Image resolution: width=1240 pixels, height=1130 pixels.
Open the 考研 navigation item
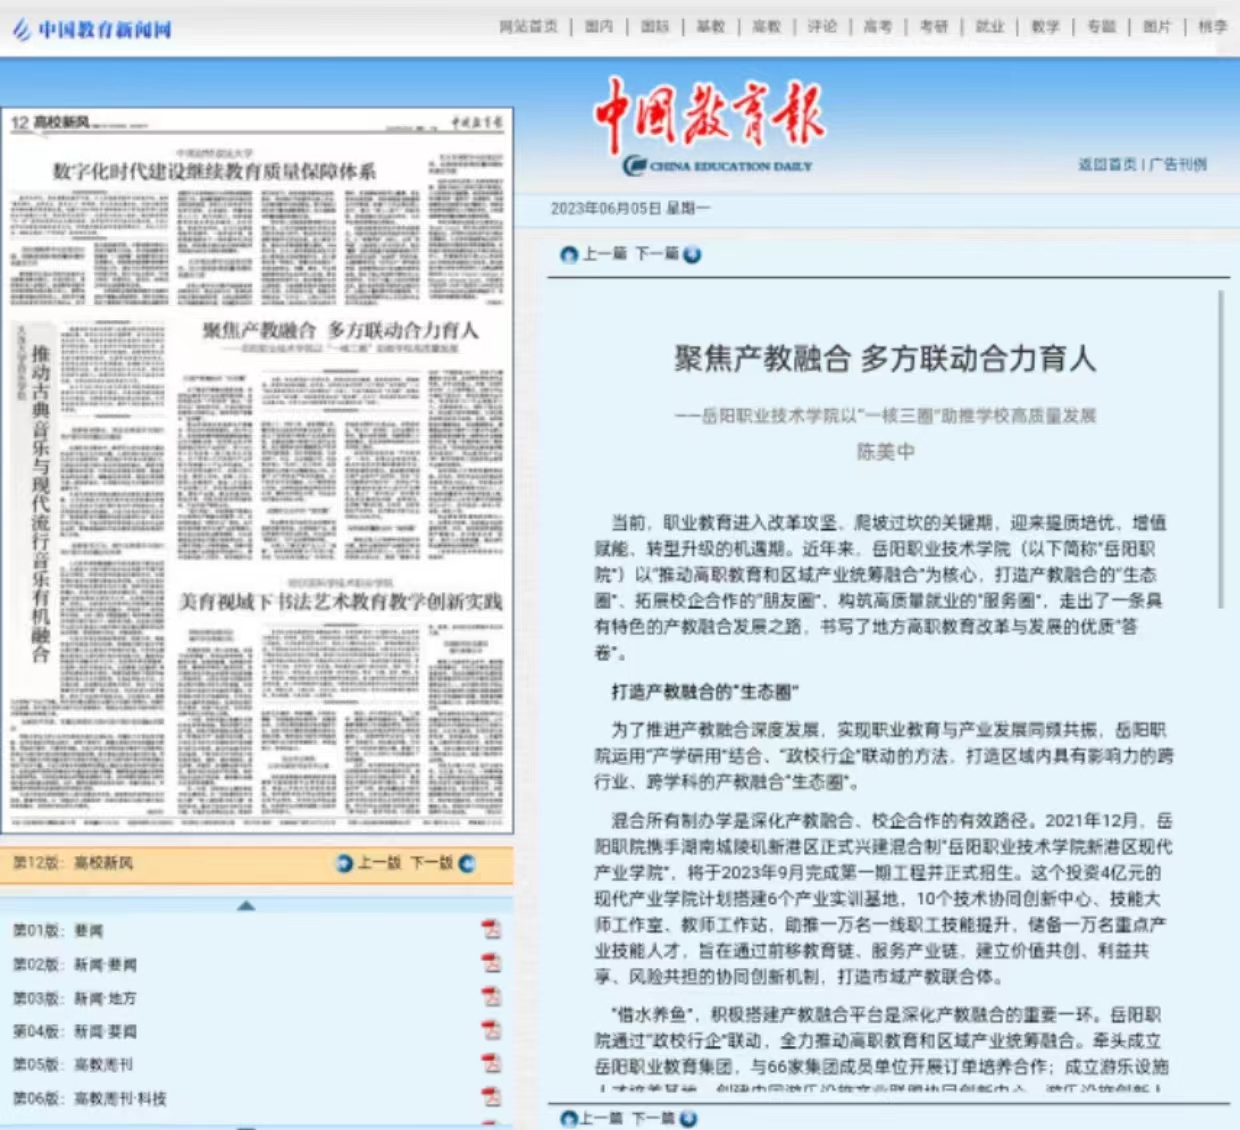(x=934, y=27)
